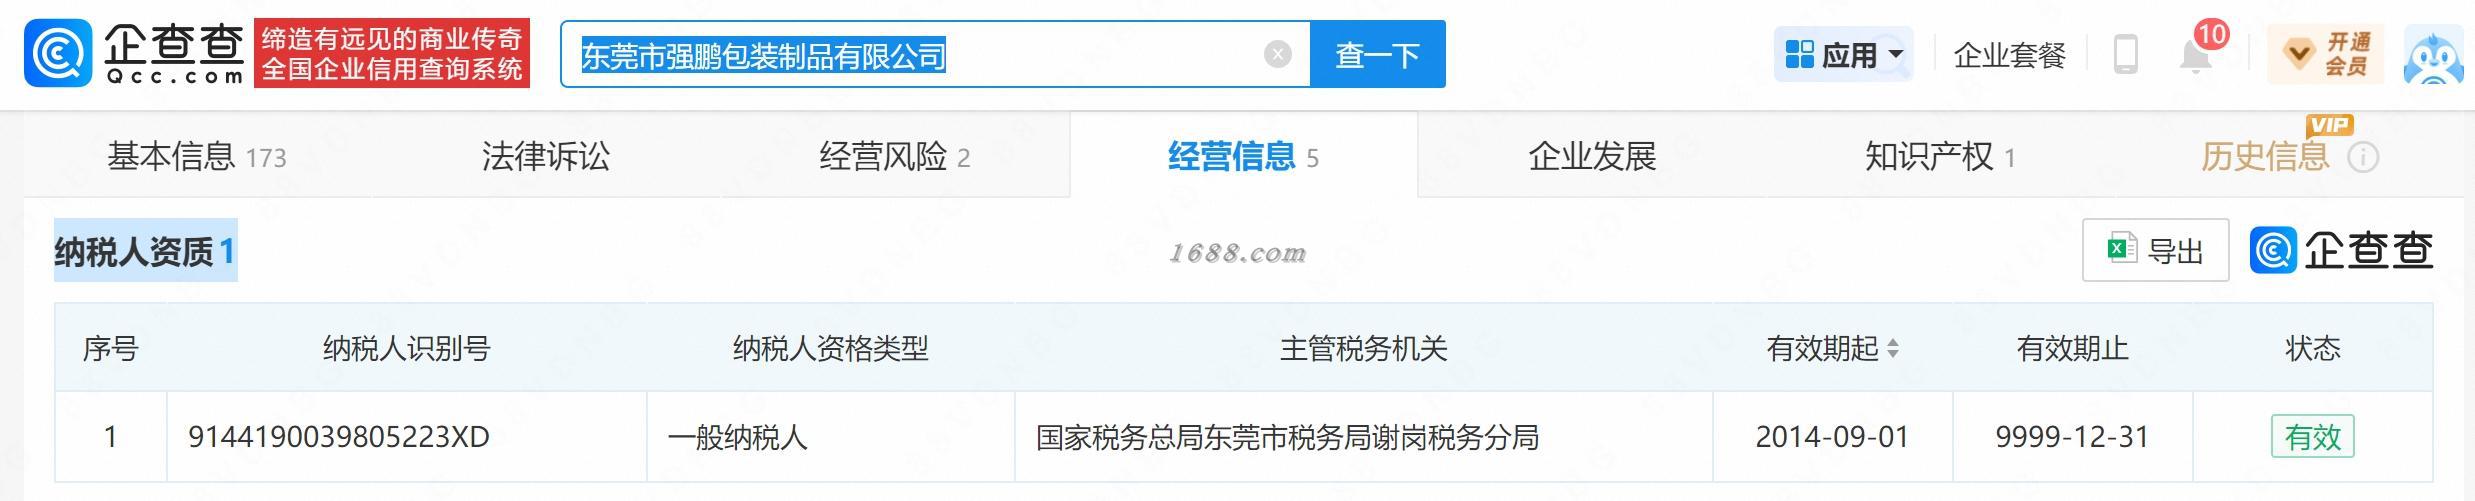Click the 查一下 search button
The image size is (2475, 501).
[x=1377, y=54]
